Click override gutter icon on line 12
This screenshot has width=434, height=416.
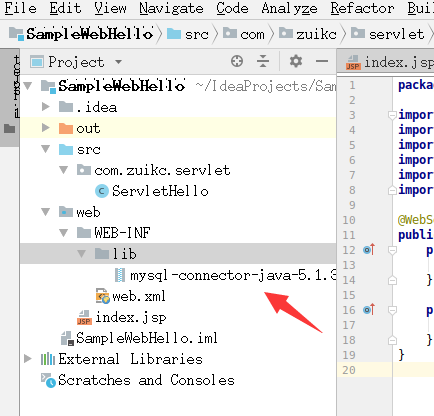point(369,249)
